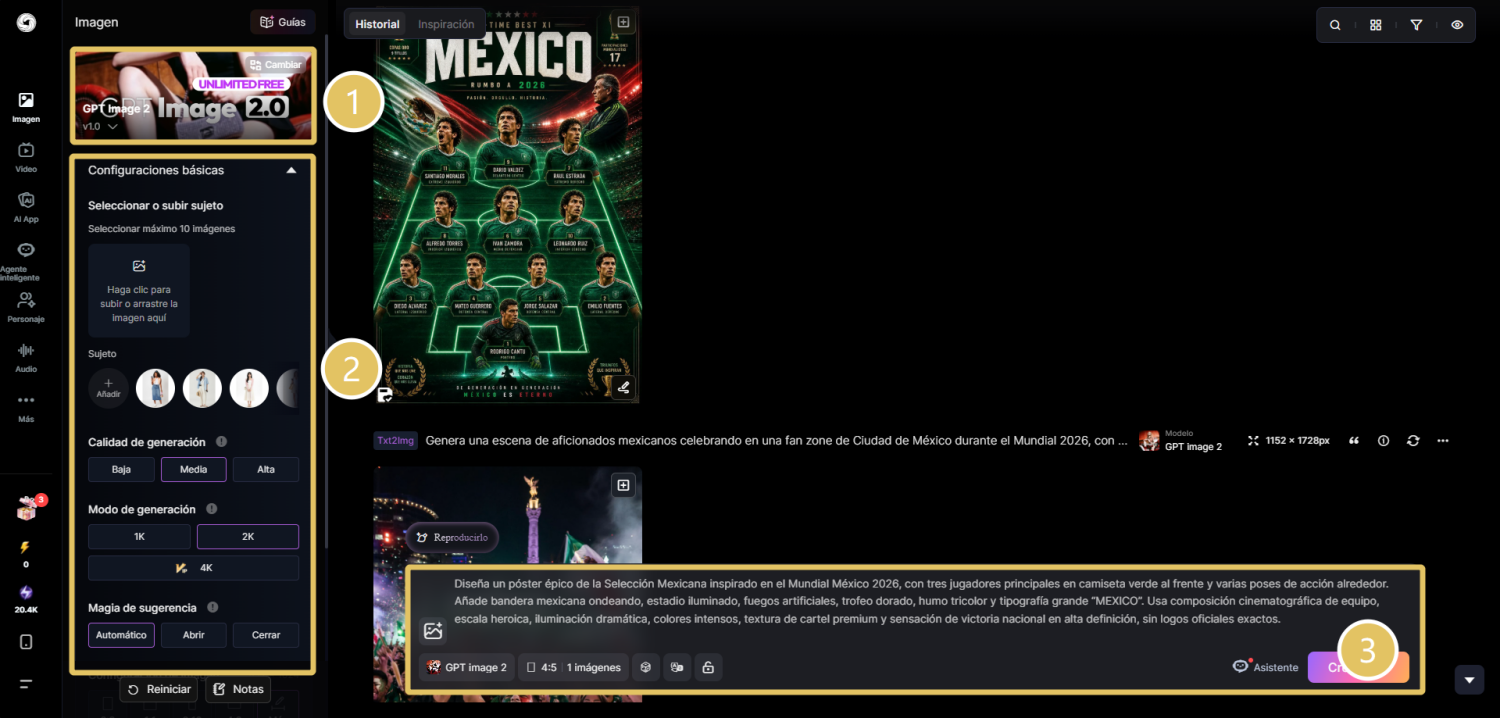Set Magia de sugerencia to Automático
The height and width of the screenshot is (718, 1500).
click(121, 635)
